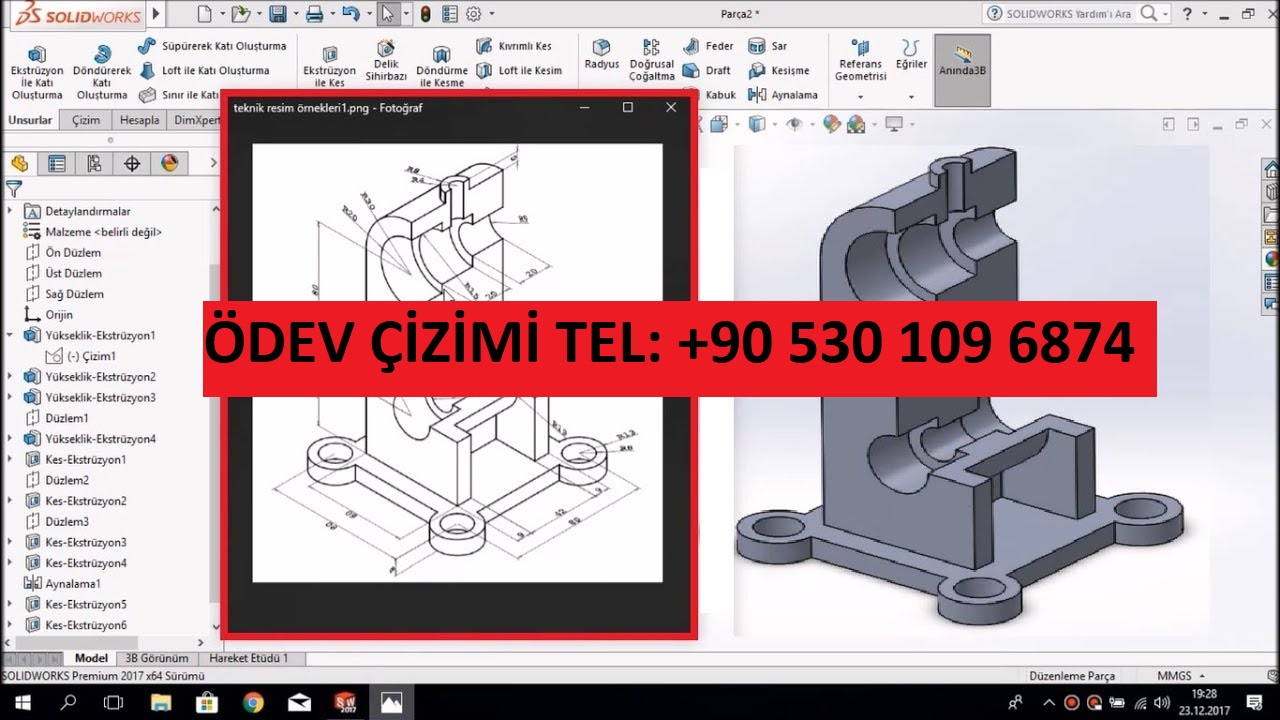Open the Windows Start menu
Screen dimensions: 1280x720
coord(21,702)
